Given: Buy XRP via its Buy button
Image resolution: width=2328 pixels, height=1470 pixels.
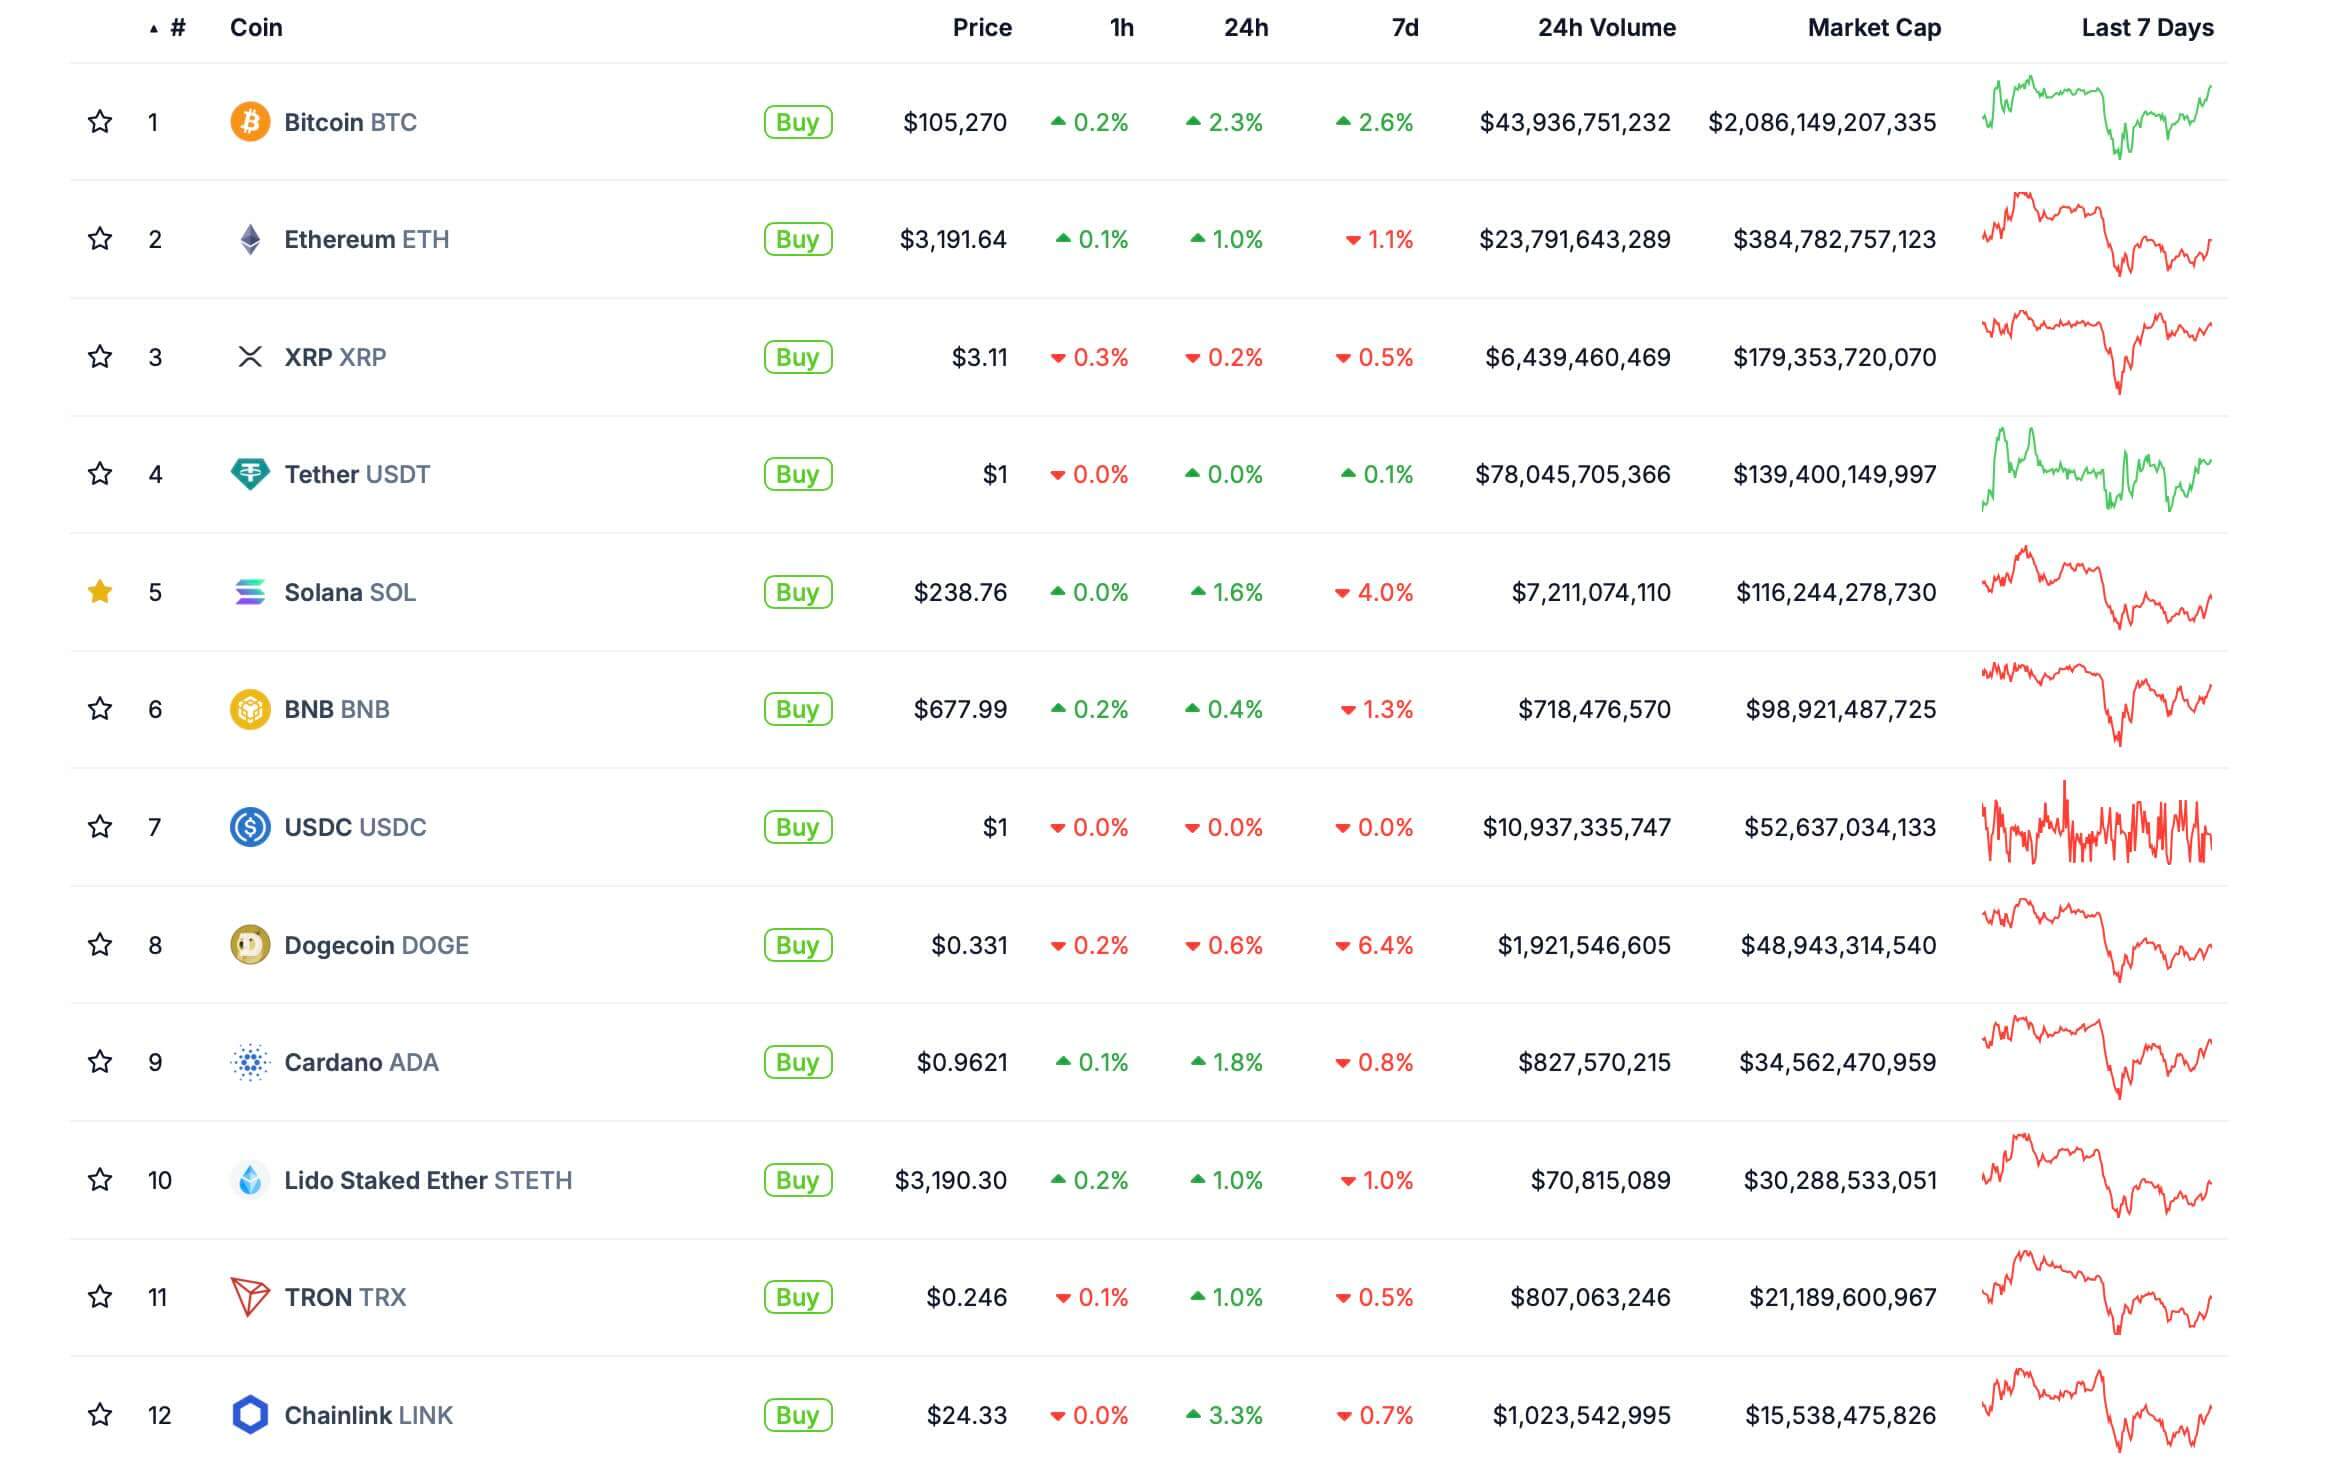Looking at the screenshot, I should tap(798, 357).
